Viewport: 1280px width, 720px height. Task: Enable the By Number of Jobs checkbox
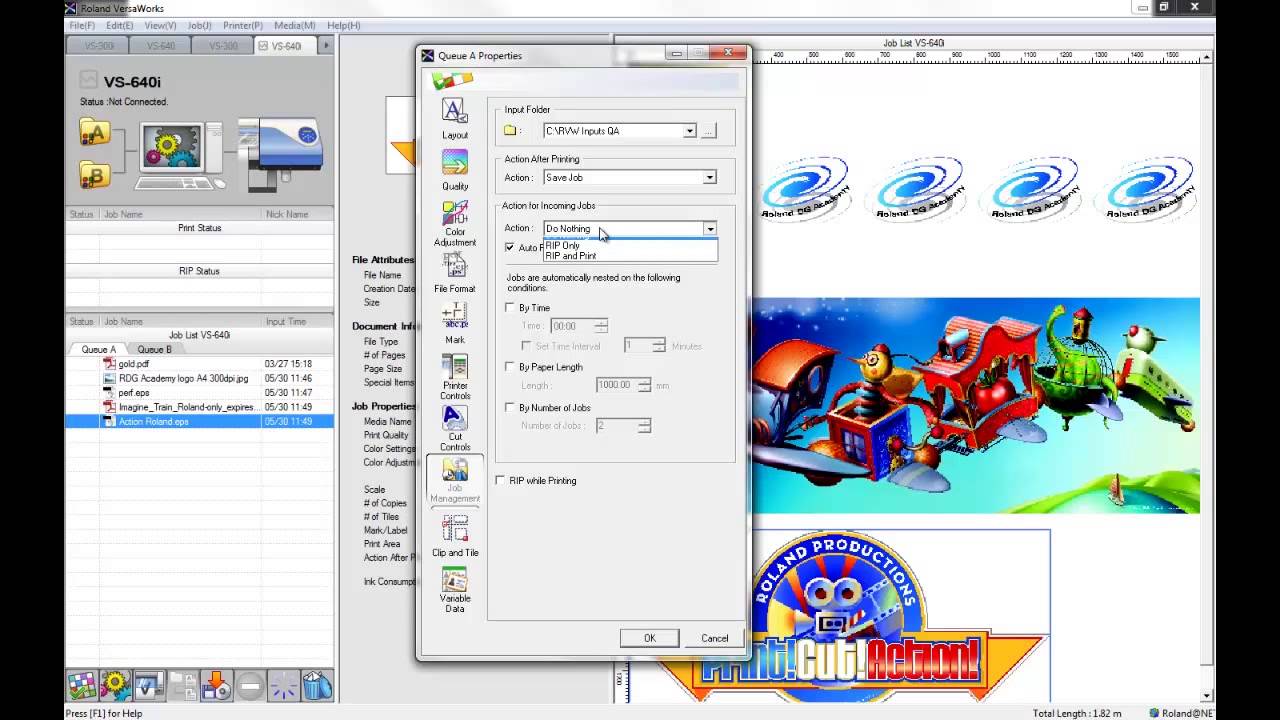510,408
